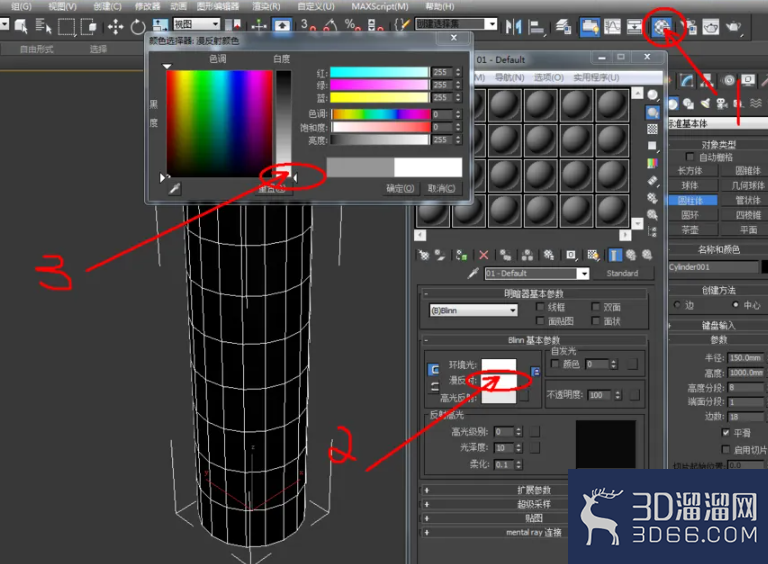Image resolution: width=768 pixels, height=564 pixels.
Task: Click the Lights category icon in Create panel
Action: tap(705, 103)
